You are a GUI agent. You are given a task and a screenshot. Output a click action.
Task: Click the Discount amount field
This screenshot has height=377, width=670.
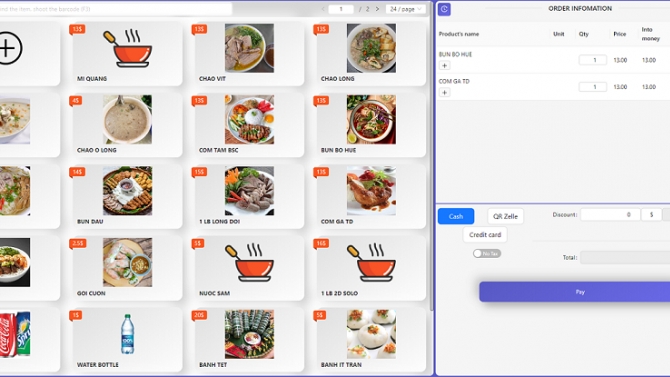tap(610, 215)
